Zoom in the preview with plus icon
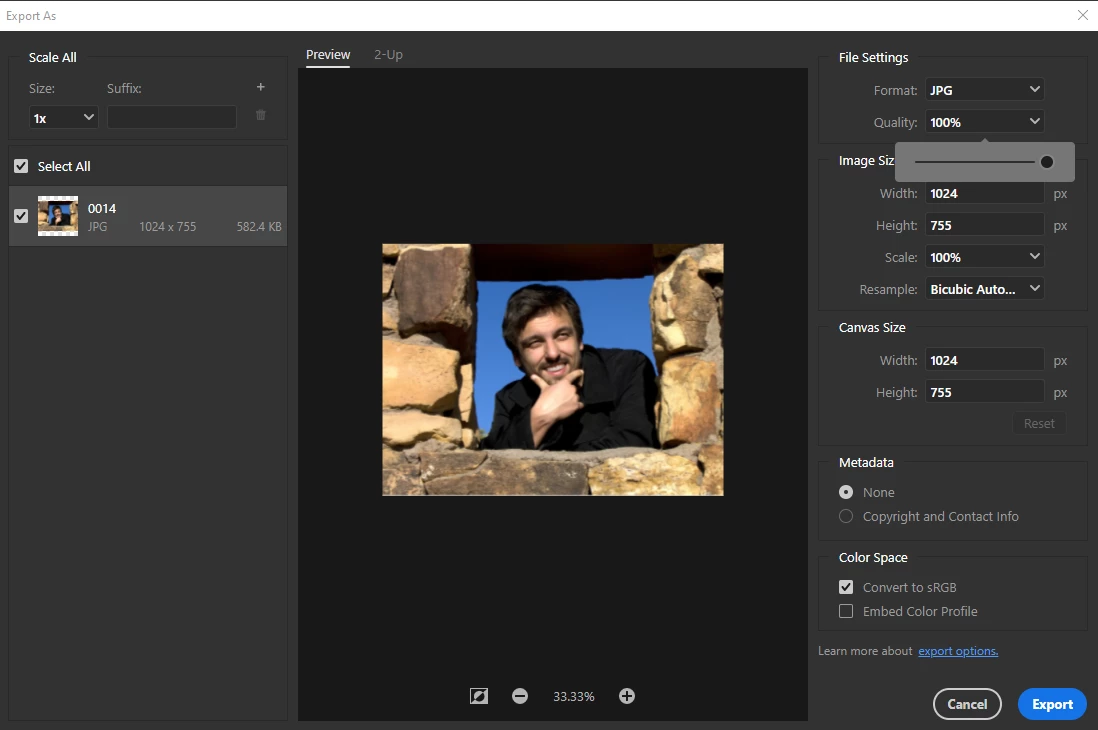The width and height of the screenshot is (1098, 730). pyautogui.click(x=627, y=696)
